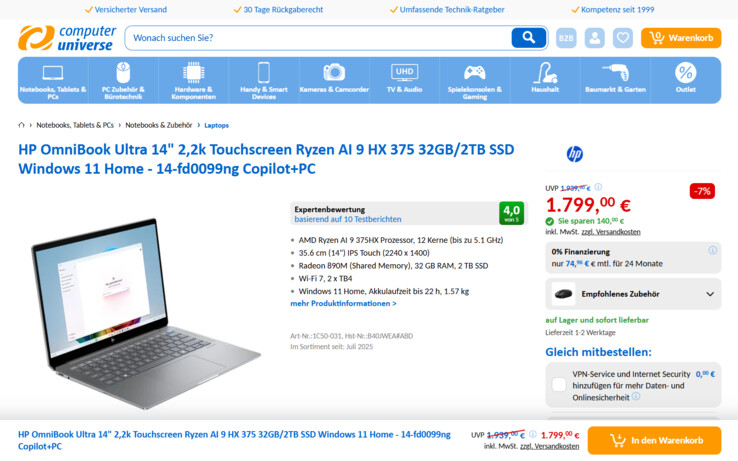Open zzgl. Versandkosten link in sticky bar
The image size is (738, 461).
click(x=549, y=446)
